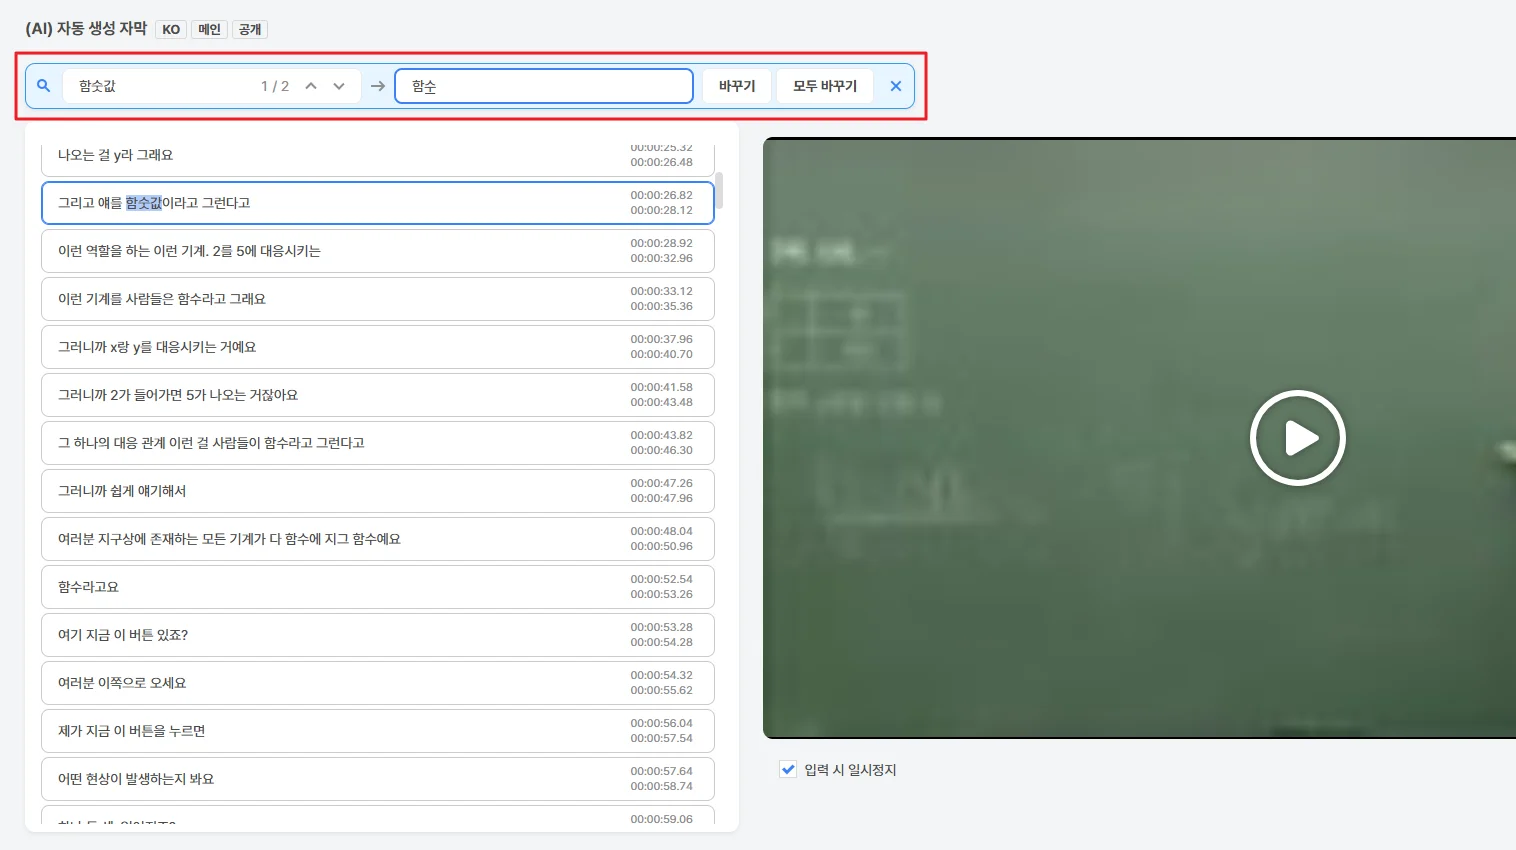
Task: Toggle the 입력 시 일시정지 checkbox
Action: tap(788, 769)
